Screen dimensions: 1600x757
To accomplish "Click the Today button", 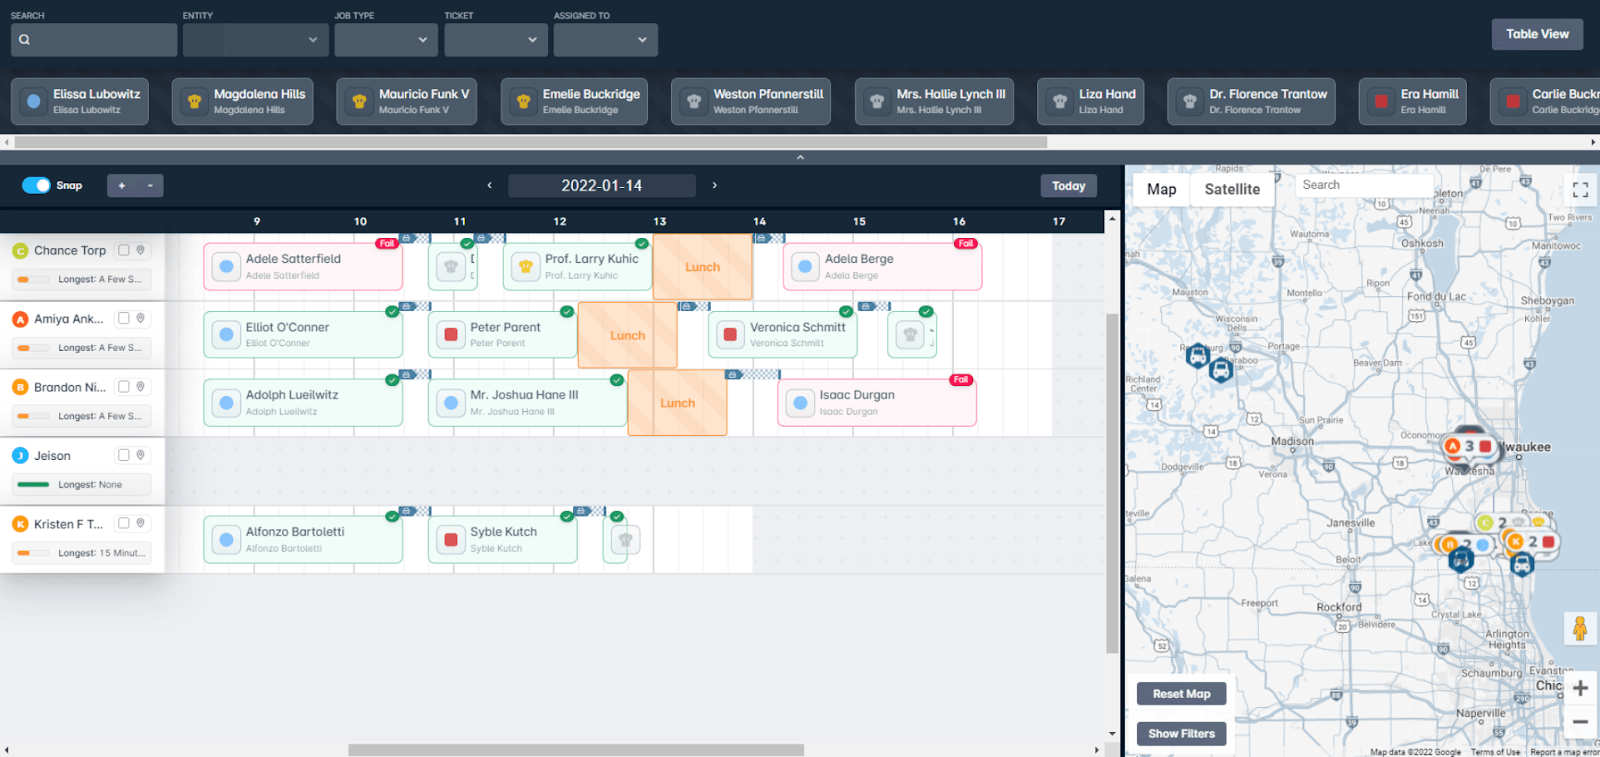I will [x=1068, y=186].
